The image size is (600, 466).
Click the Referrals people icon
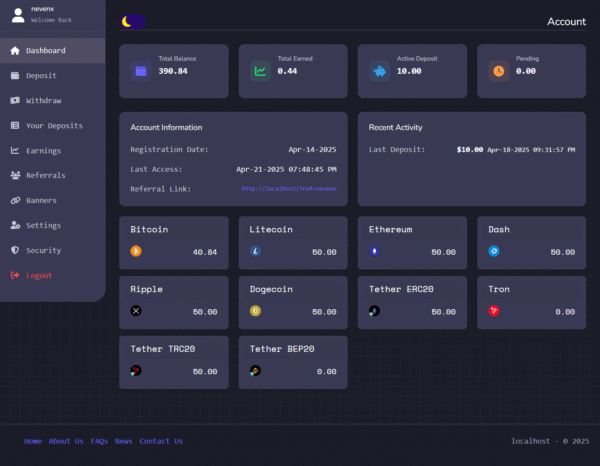(15, 175)
